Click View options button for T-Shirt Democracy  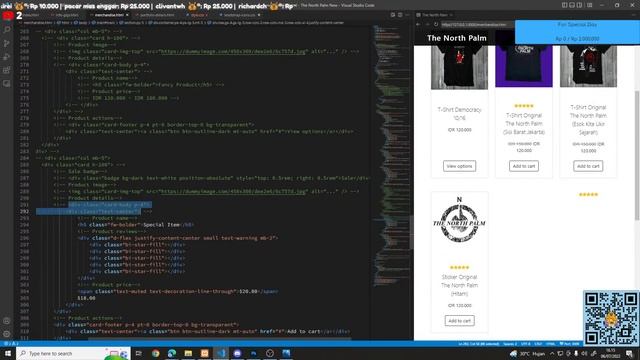459,166
